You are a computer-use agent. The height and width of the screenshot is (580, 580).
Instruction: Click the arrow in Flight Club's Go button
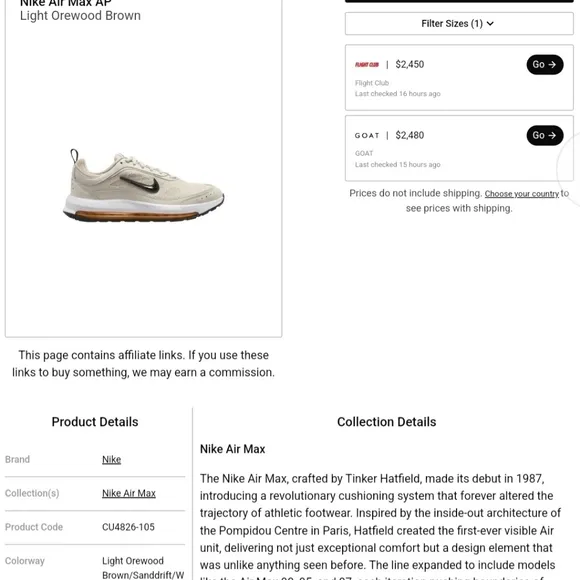point(552,65)
